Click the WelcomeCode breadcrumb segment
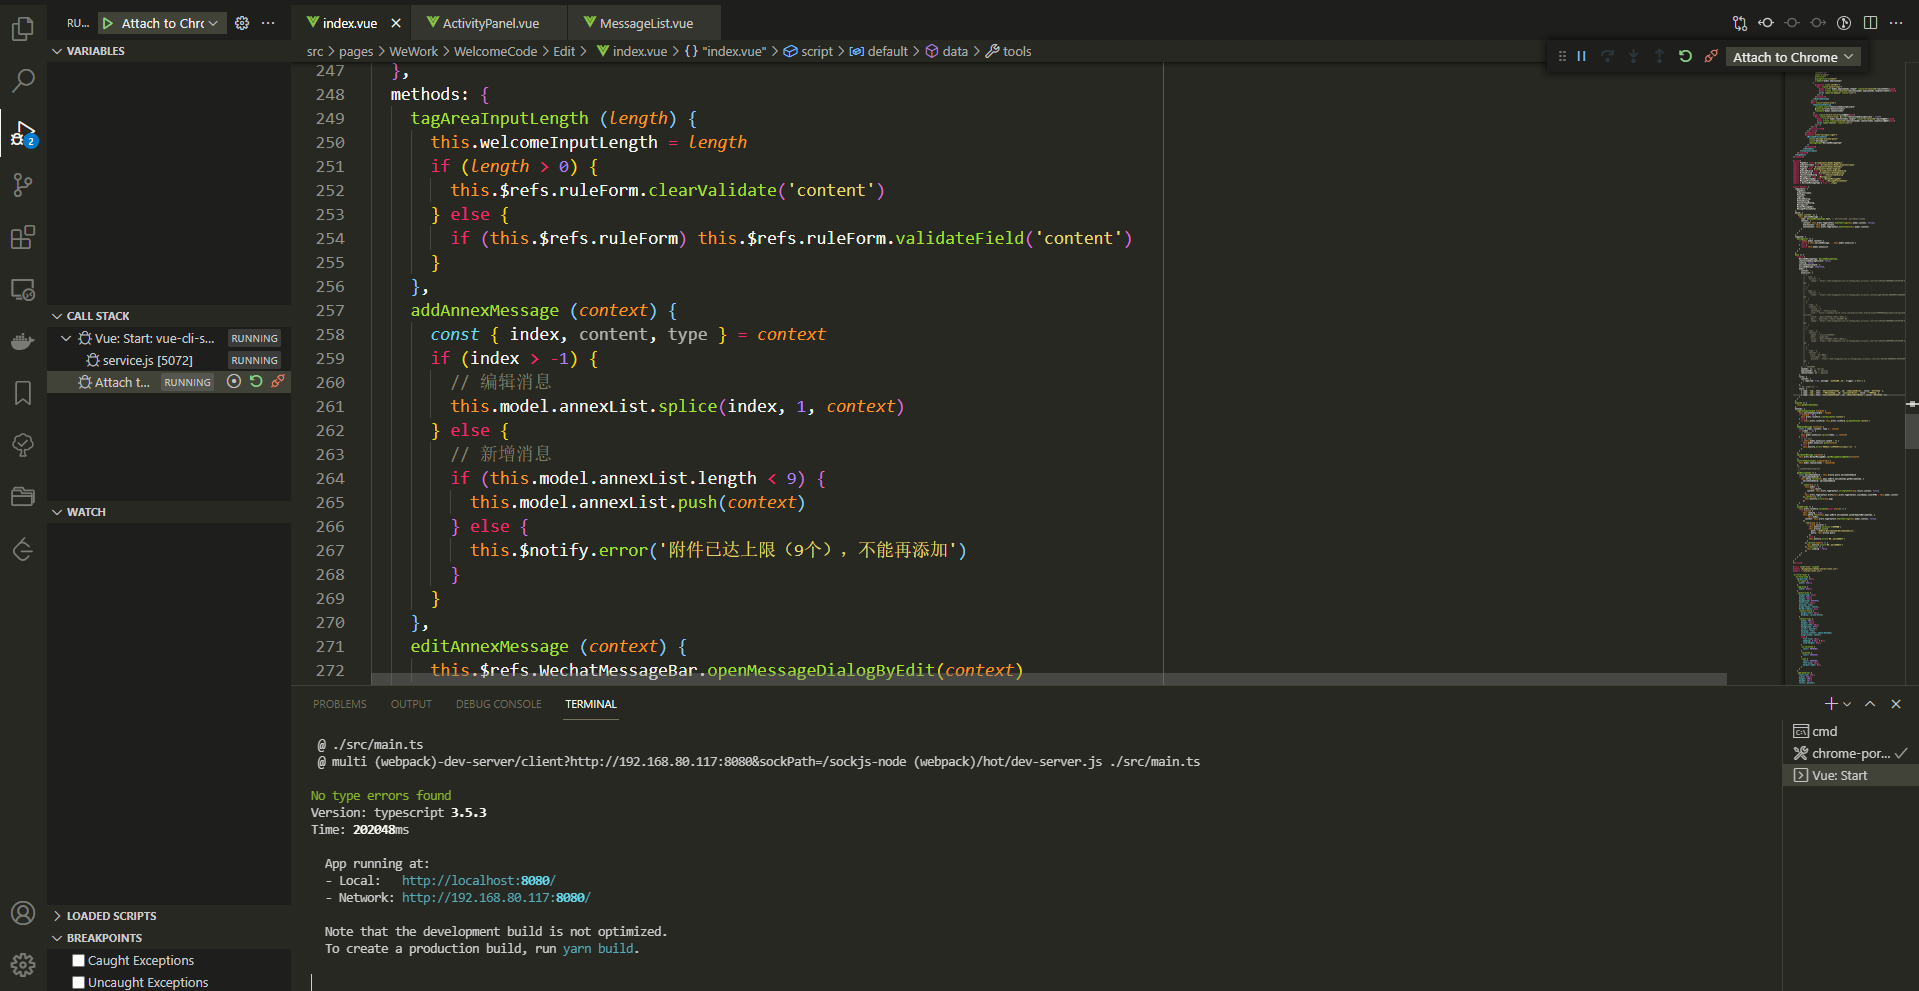 [495, 51]
